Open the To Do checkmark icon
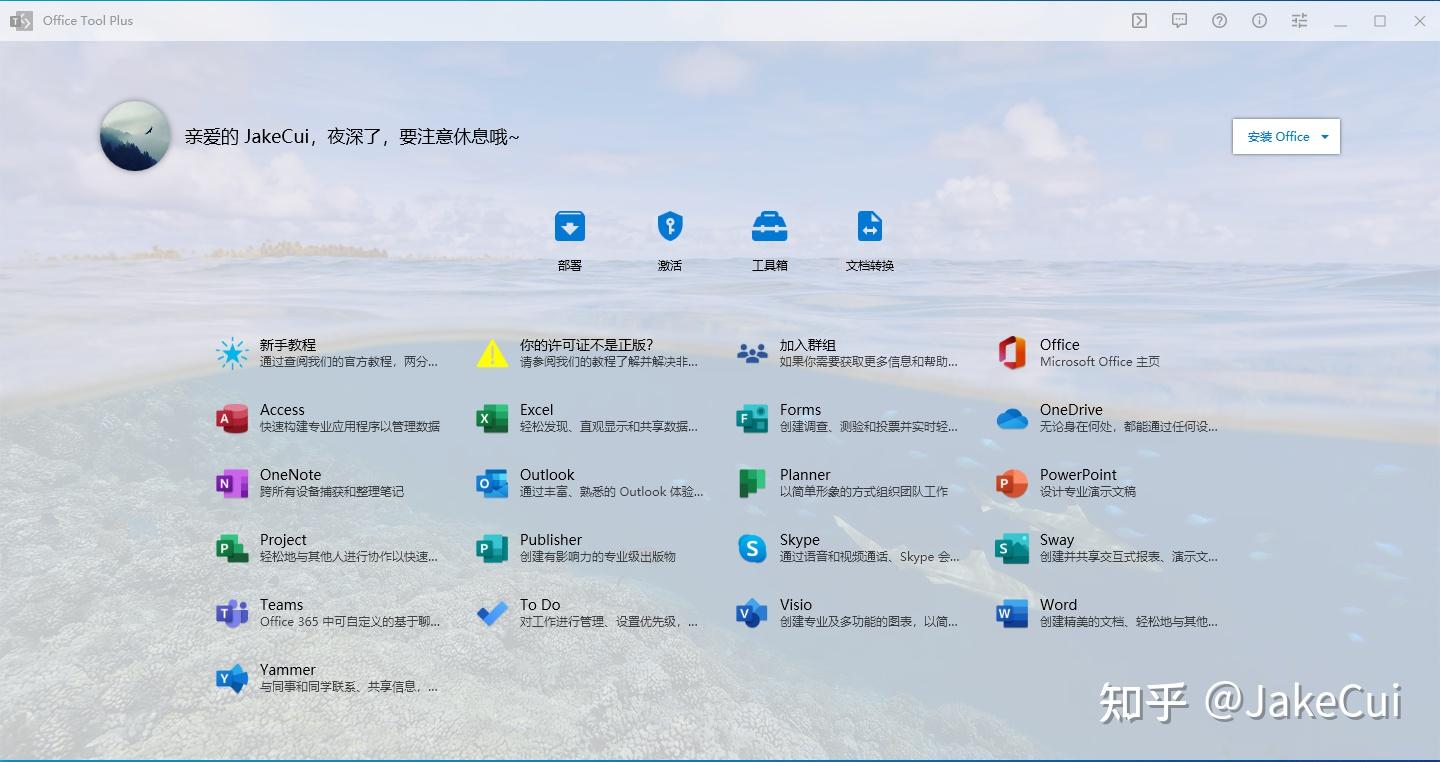 [492, 613]
